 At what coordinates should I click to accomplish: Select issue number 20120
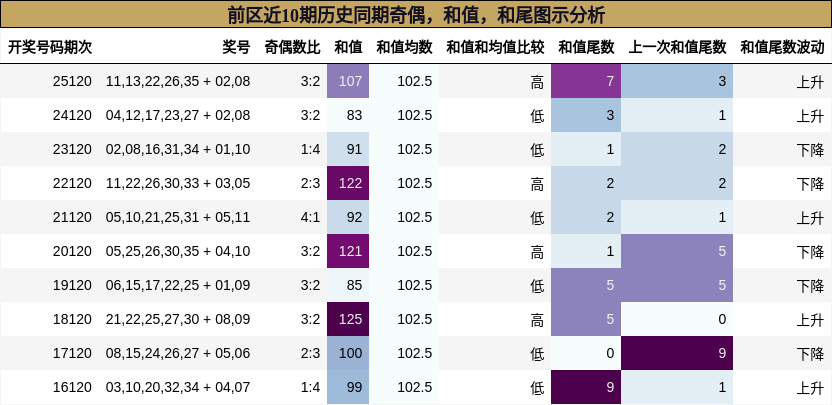point(72,251)
